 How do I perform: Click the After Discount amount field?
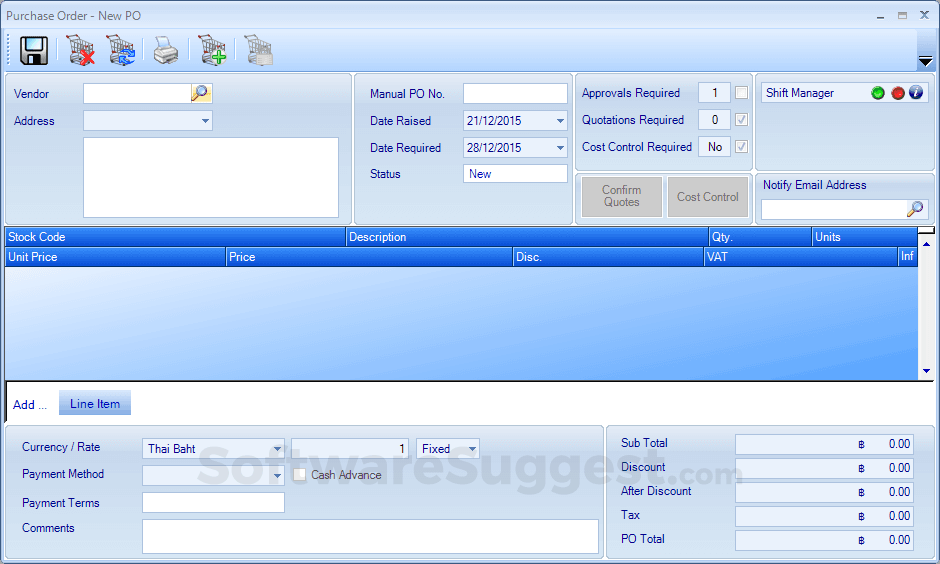pyautogui.click(x=824, y=492)
